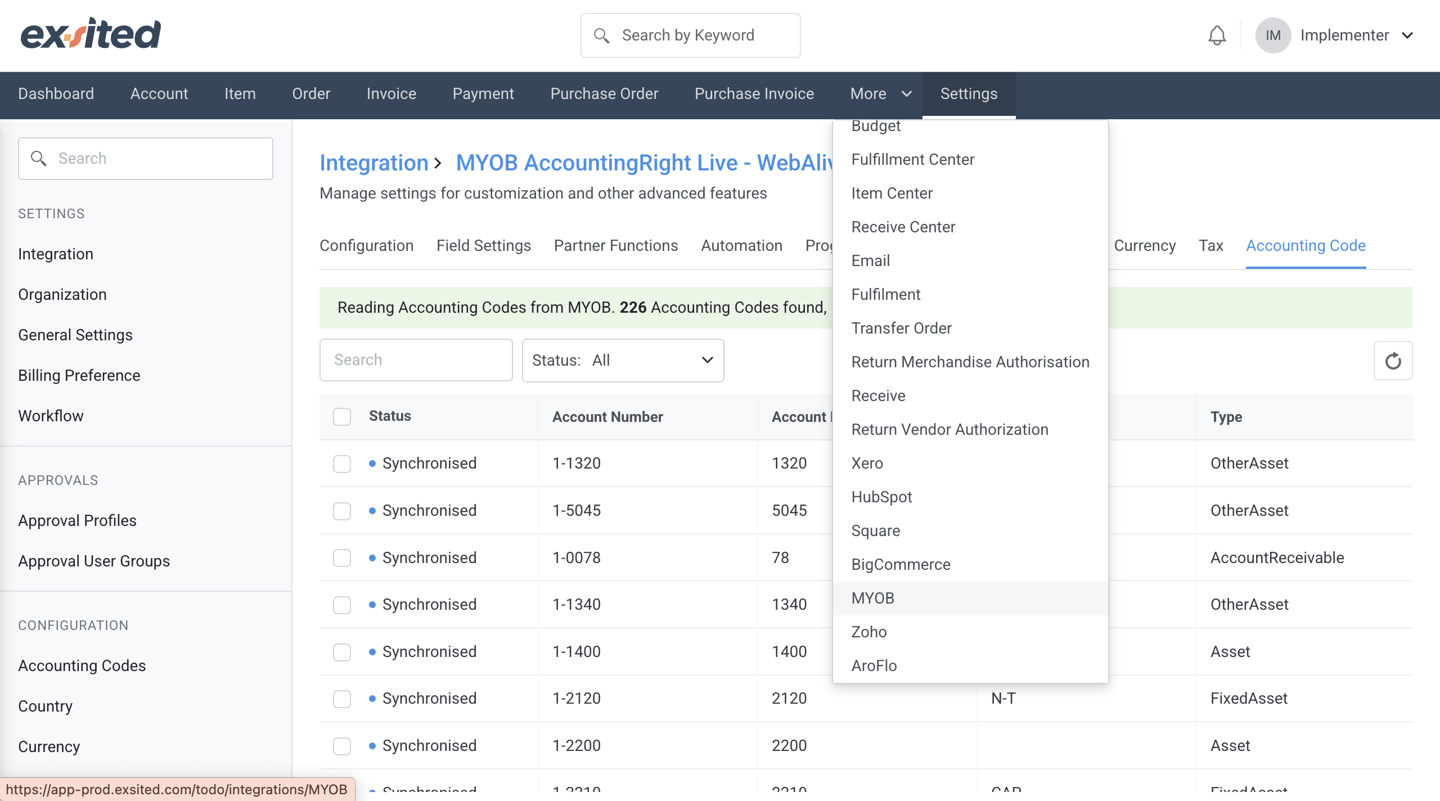
Task: Click the refresh accounting codes icon
Action: [1393, 361]
